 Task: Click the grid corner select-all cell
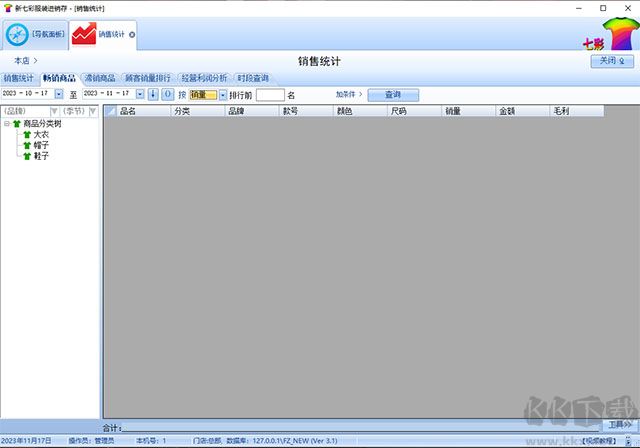[x=110, y=111]
